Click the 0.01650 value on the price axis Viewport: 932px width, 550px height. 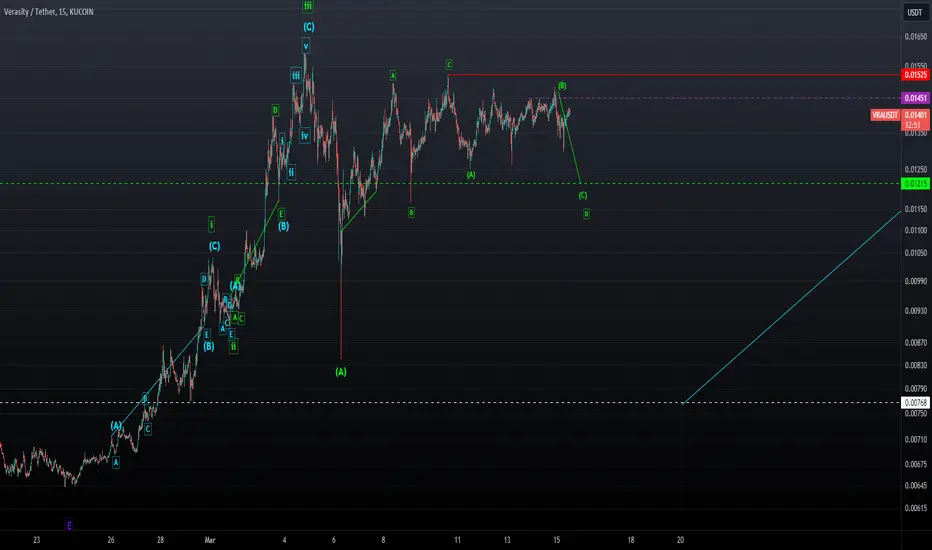[x=915, y=37]
